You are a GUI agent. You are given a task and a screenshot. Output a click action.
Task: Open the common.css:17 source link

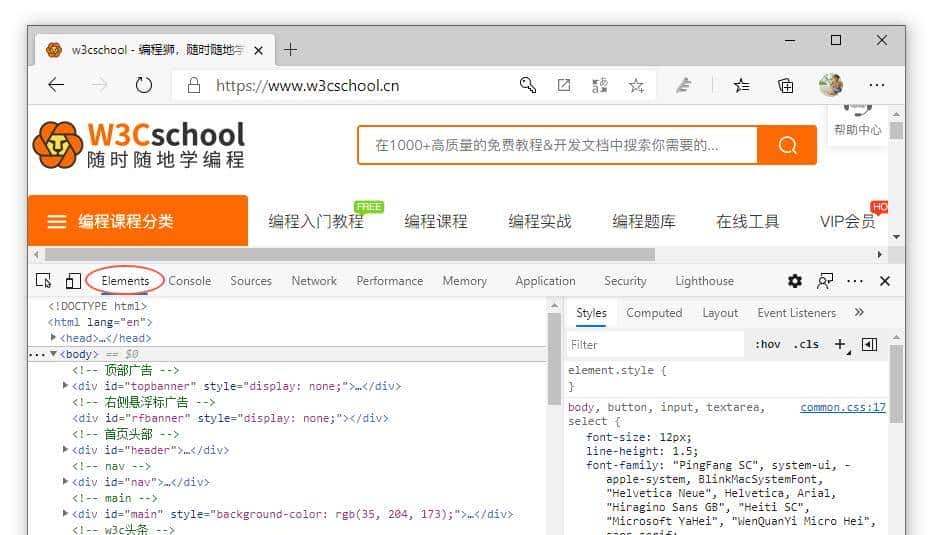coord(843,407)
